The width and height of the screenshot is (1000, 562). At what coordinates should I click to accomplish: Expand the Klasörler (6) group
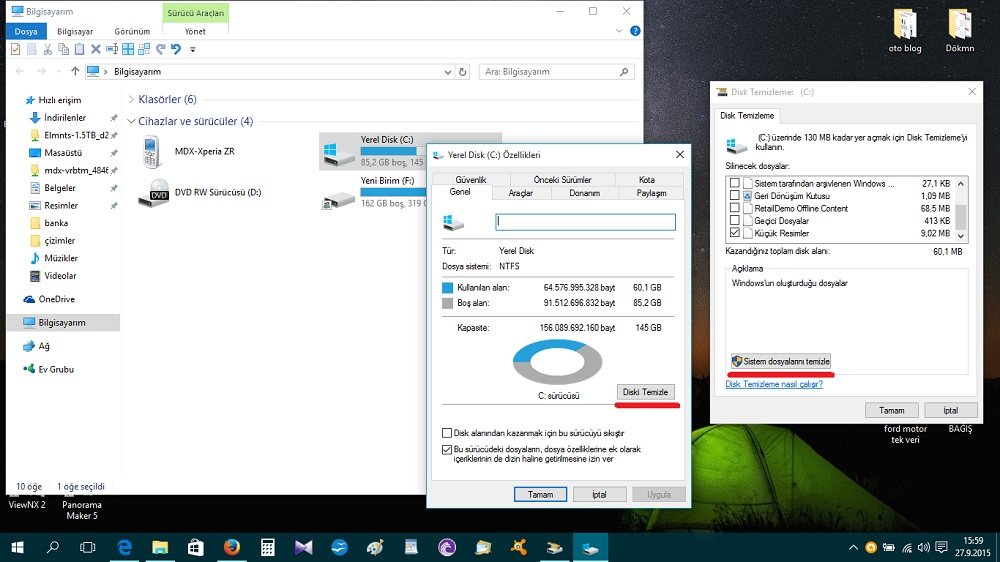131,99
